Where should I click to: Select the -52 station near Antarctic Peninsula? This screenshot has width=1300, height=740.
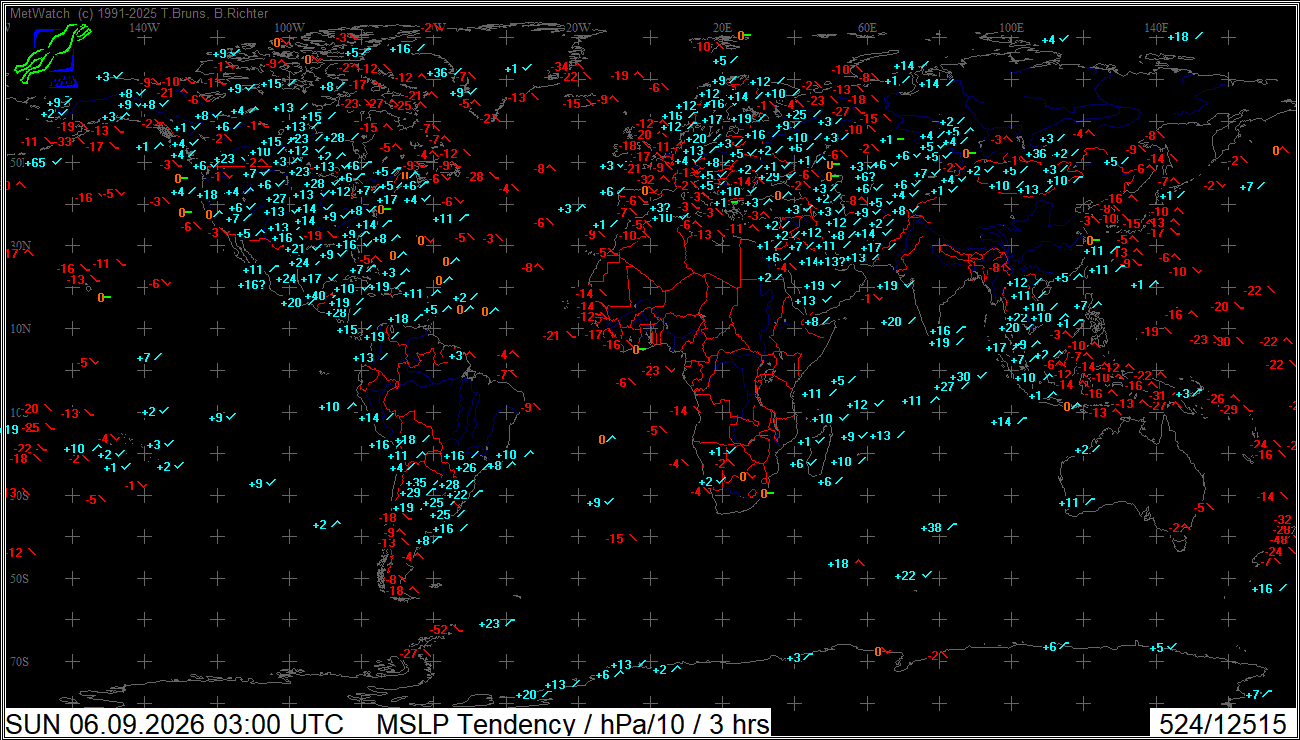[x=440, y=629]
